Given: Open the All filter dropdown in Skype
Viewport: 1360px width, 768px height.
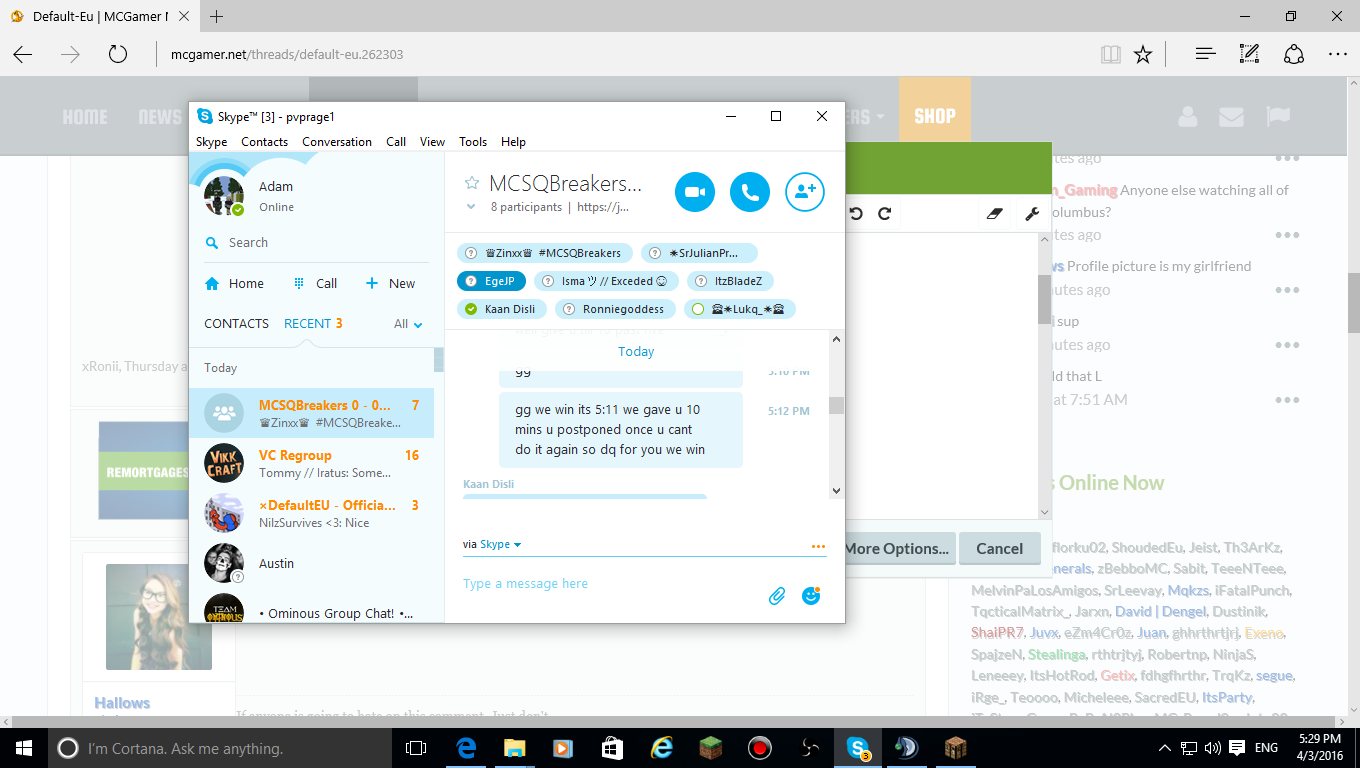Looking at the screenshot, I should [x=408, y=324].
